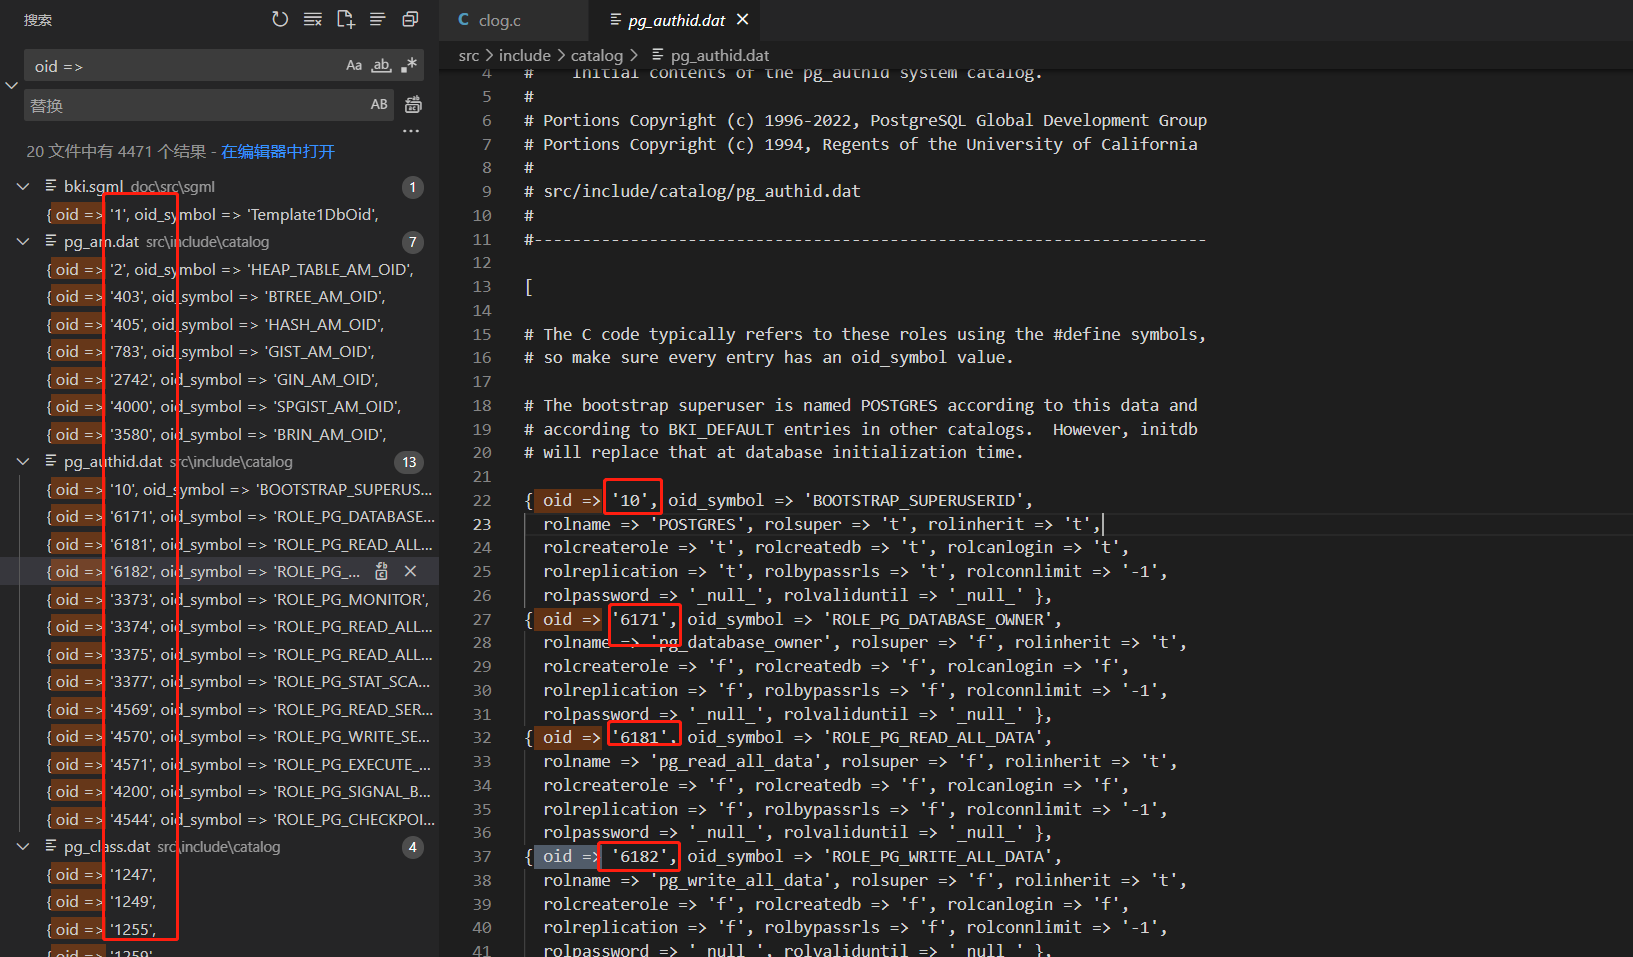Clear all search results
The height and width of the screenshot is (957, 1633).
tap(312, 18)
